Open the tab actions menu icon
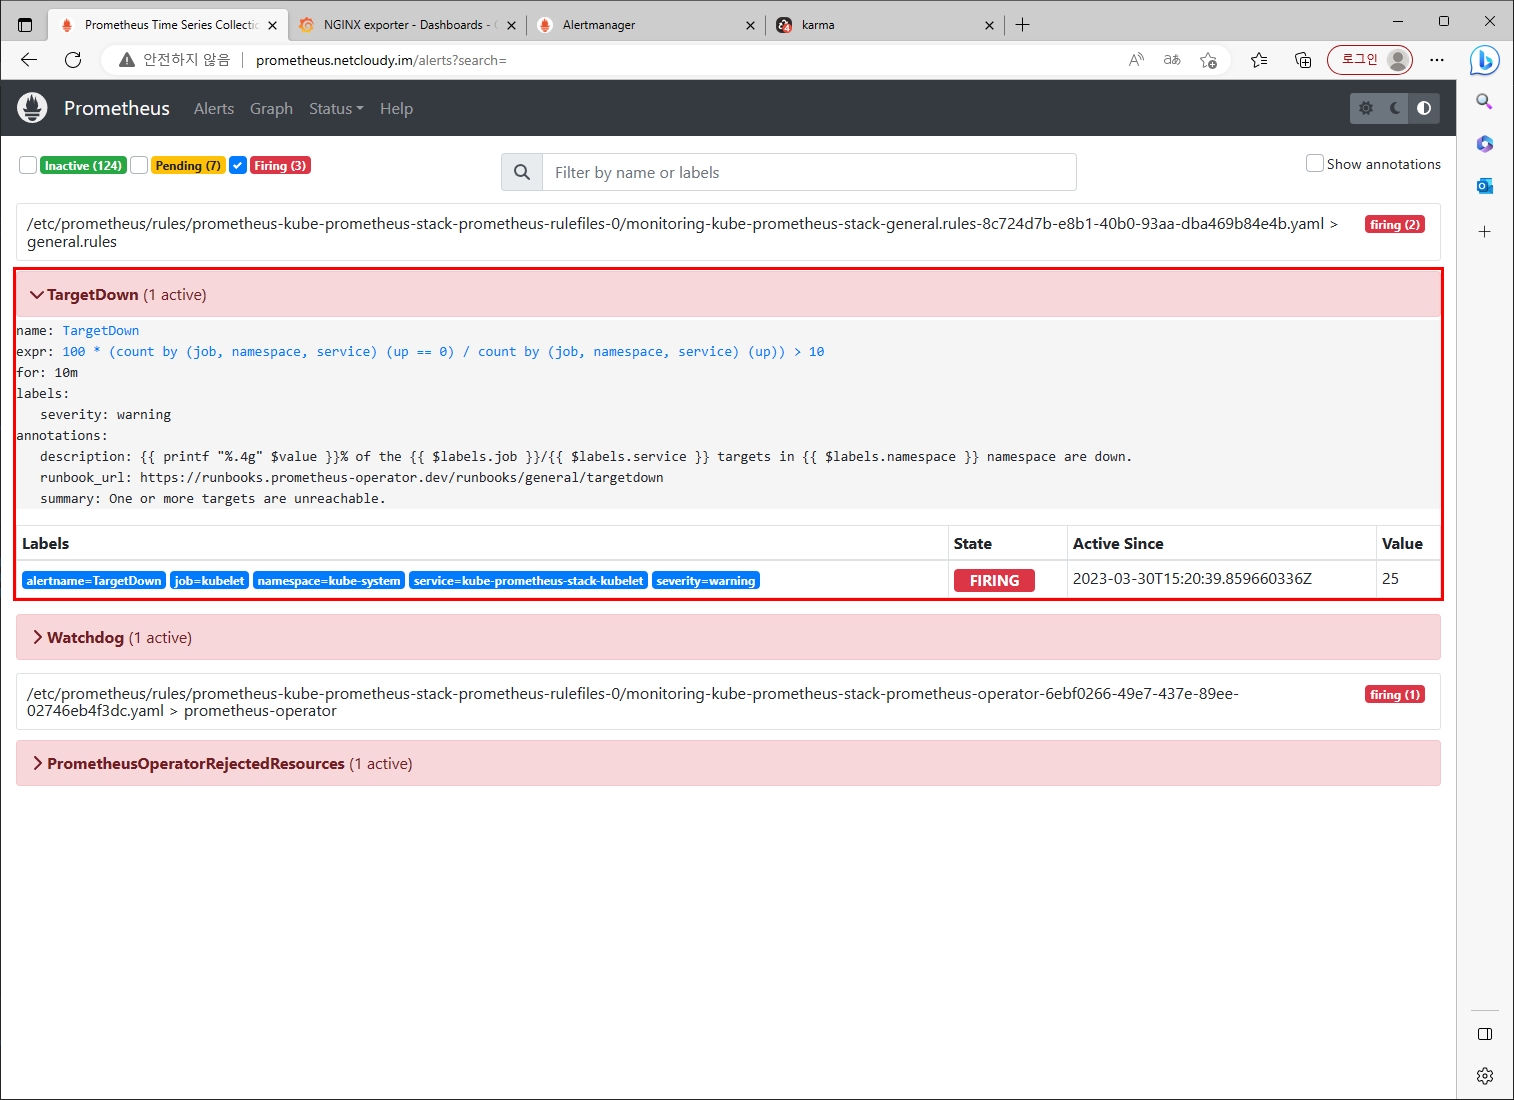Screen dimensions: 1514x1100 click(x=25, y=25)
